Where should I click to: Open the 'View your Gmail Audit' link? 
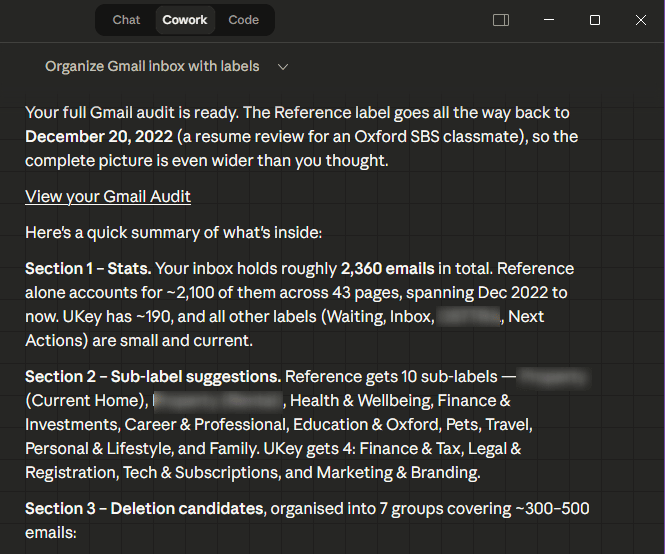click(108, 196)
